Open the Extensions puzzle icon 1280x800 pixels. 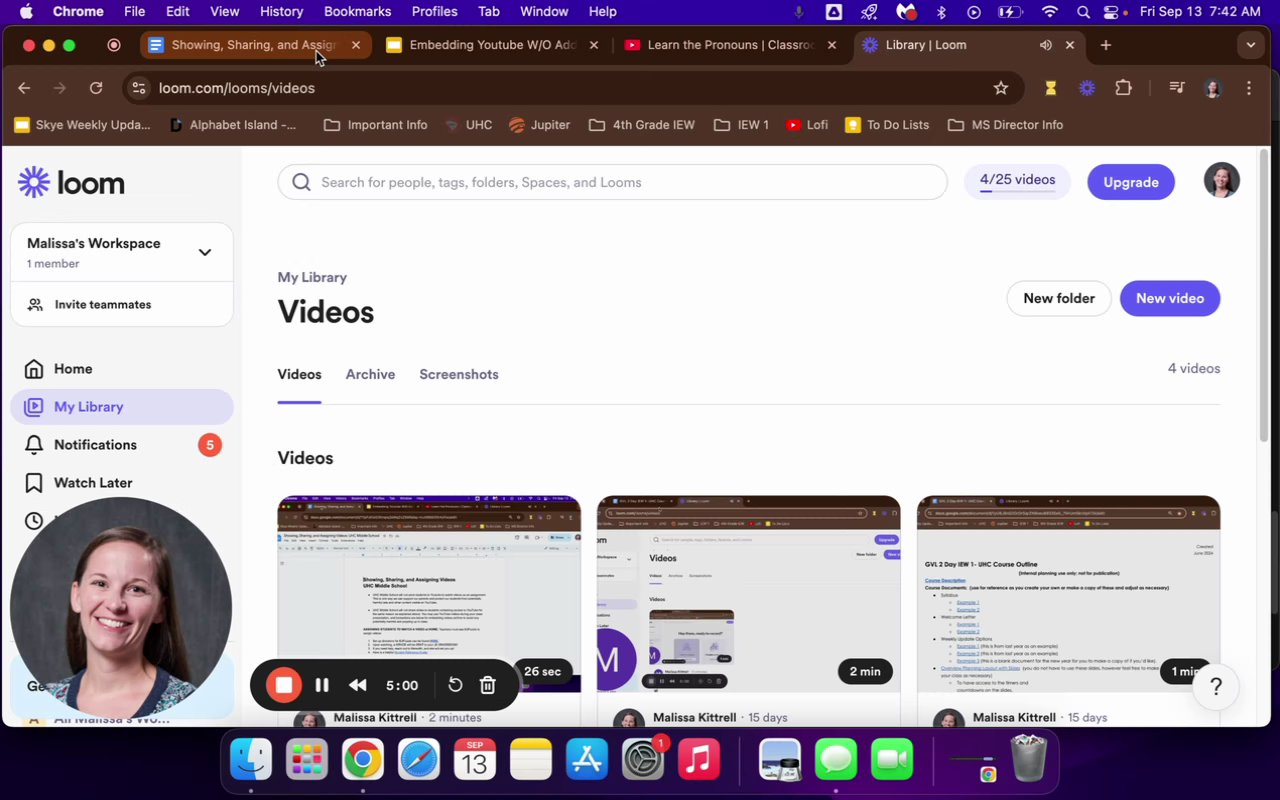point(1123,88)
